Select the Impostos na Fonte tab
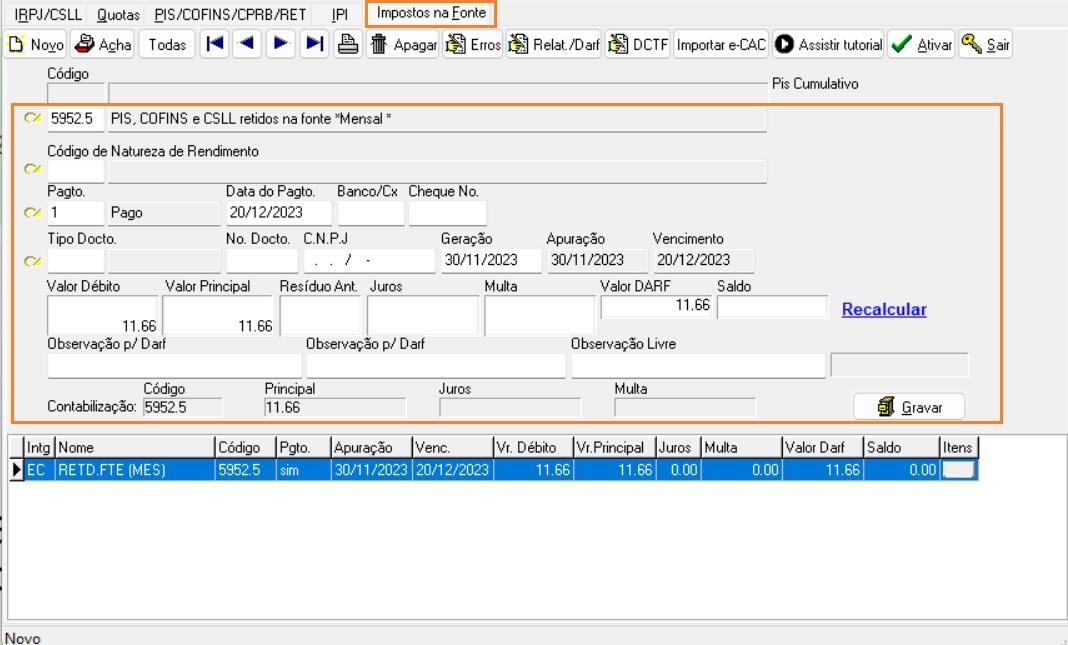1068x645 pixels. (x=431, y=14)
